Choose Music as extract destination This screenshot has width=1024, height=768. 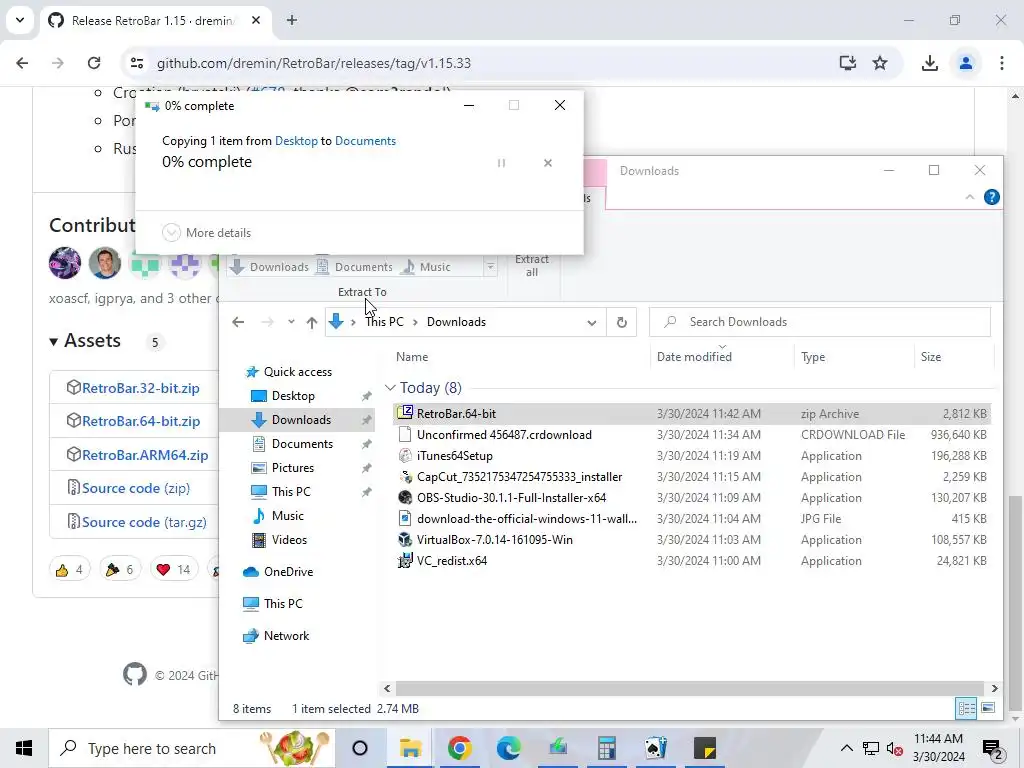(426, 266)
